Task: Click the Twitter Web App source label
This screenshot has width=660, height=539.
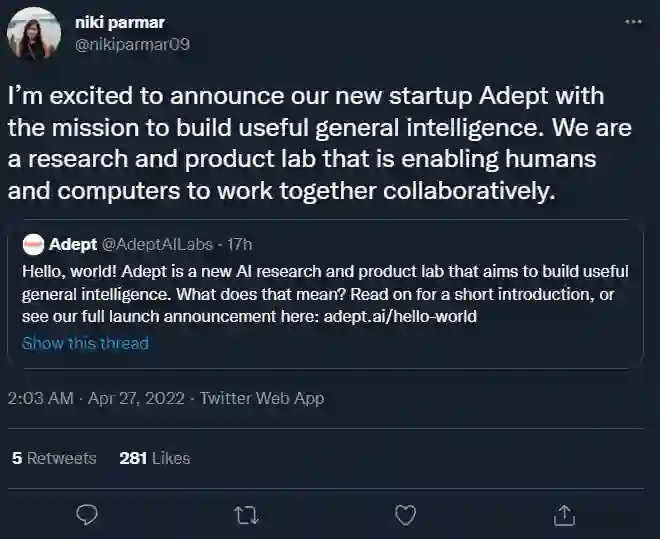Action: (262, 397)
